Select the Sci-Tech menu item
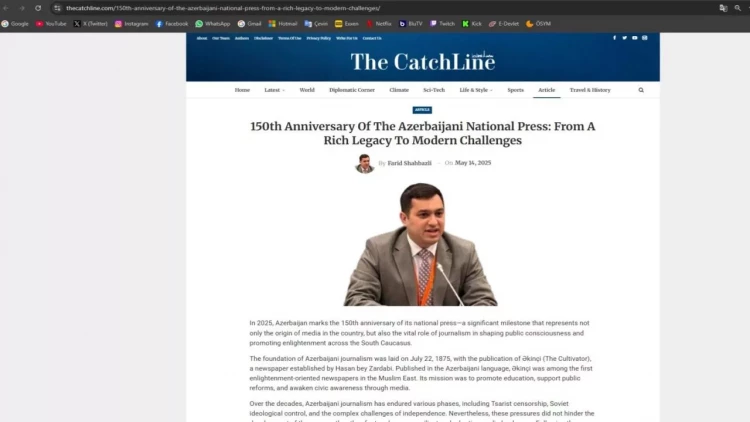 (x=434, y=90)
